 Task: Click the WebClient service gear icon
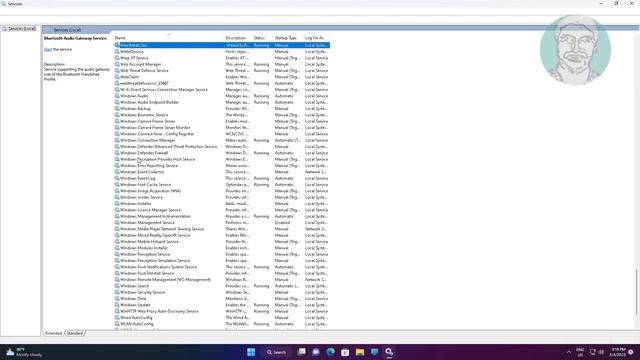click(117, 77)
